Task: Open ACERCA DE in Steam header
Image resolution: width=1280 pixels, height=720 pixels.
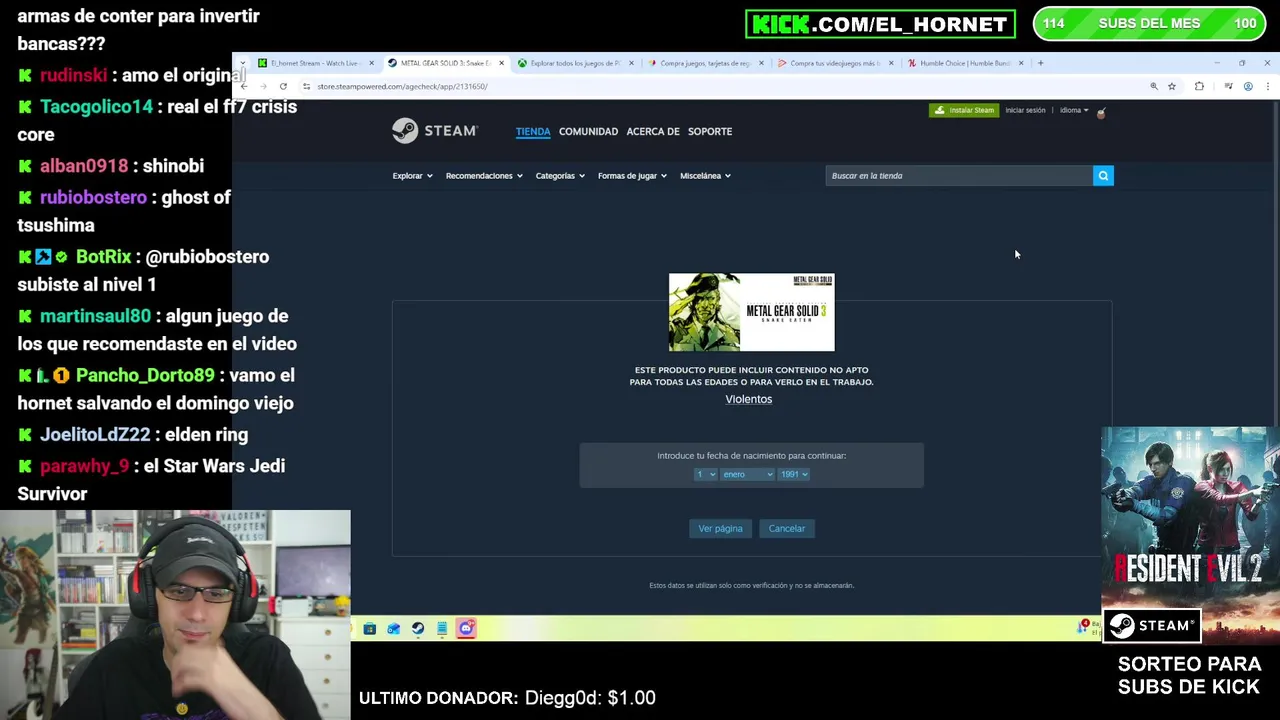Action: click(653, 131)
